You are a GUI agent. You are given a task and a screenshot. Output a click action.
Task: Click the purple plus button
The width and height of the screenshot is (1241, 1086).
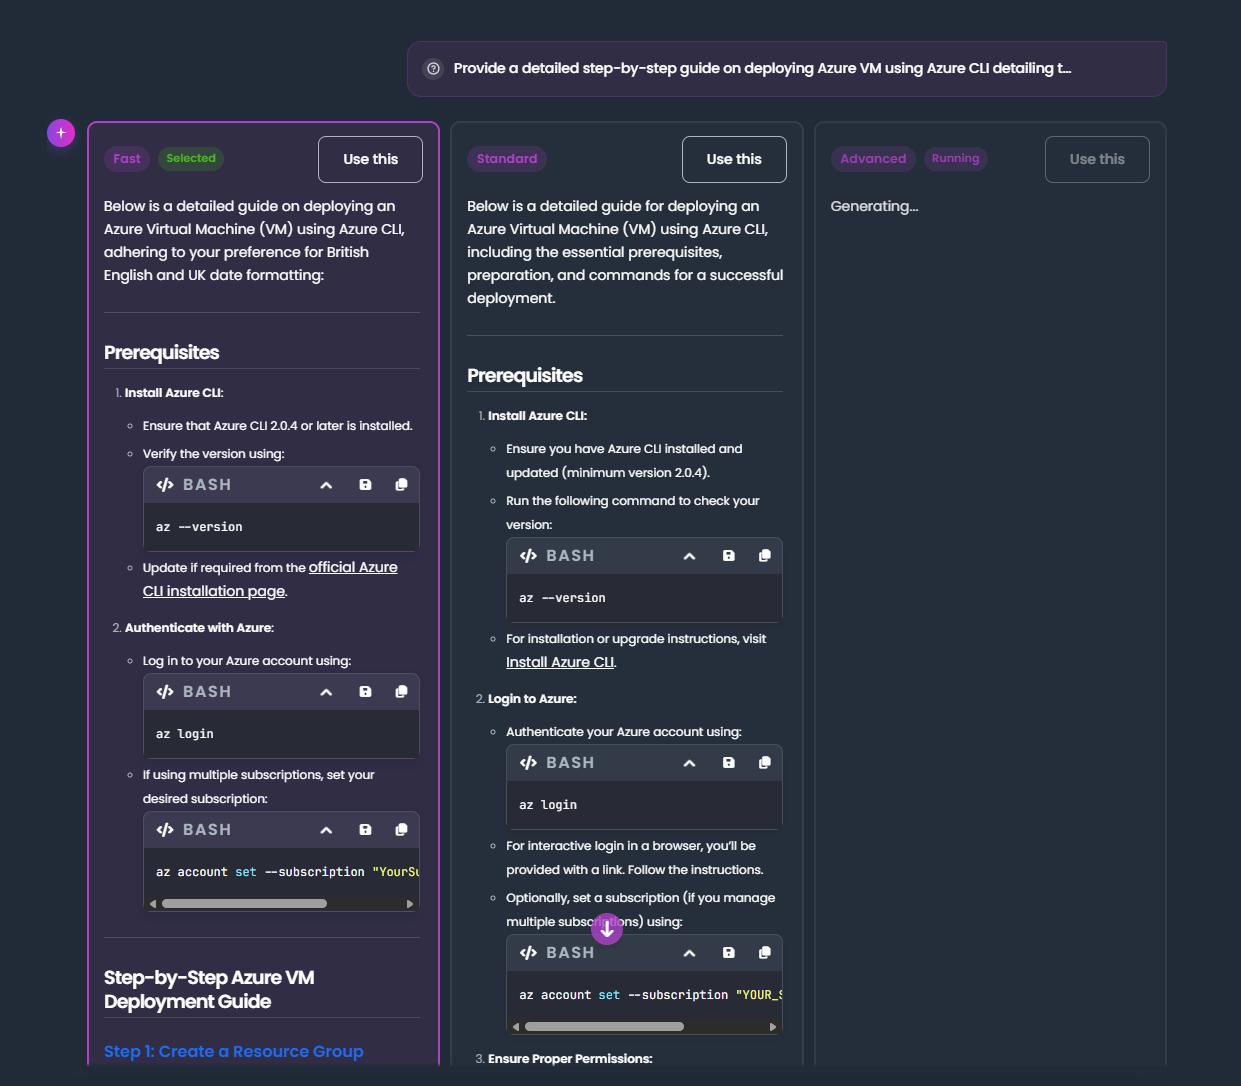point(61,132)
